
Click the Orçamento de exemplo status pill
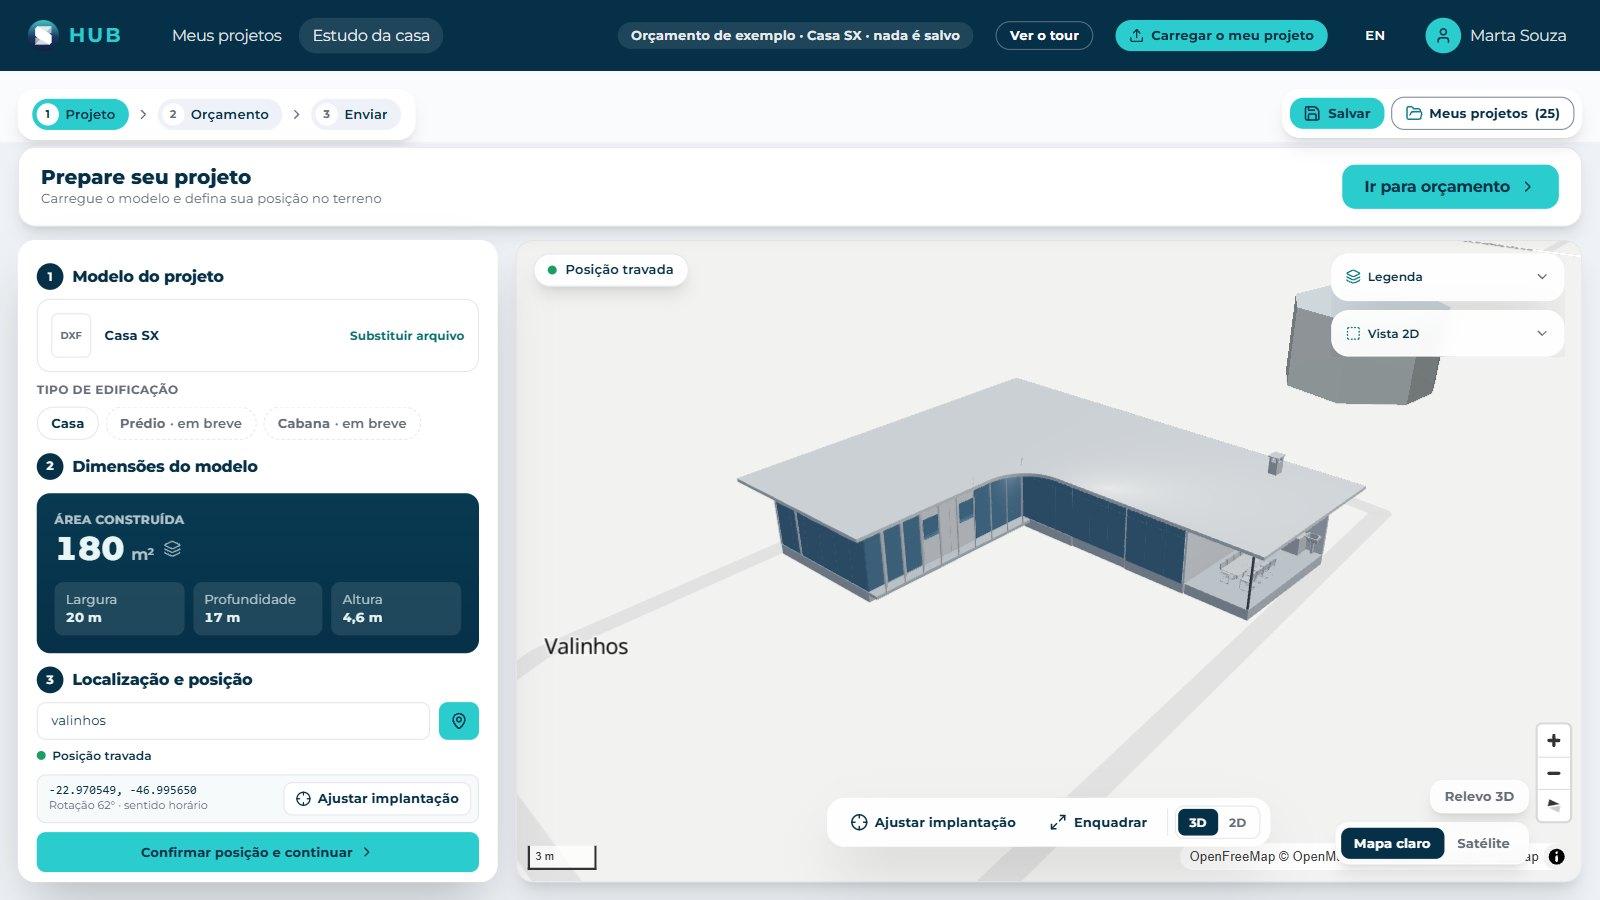click(x=795, y=35)
